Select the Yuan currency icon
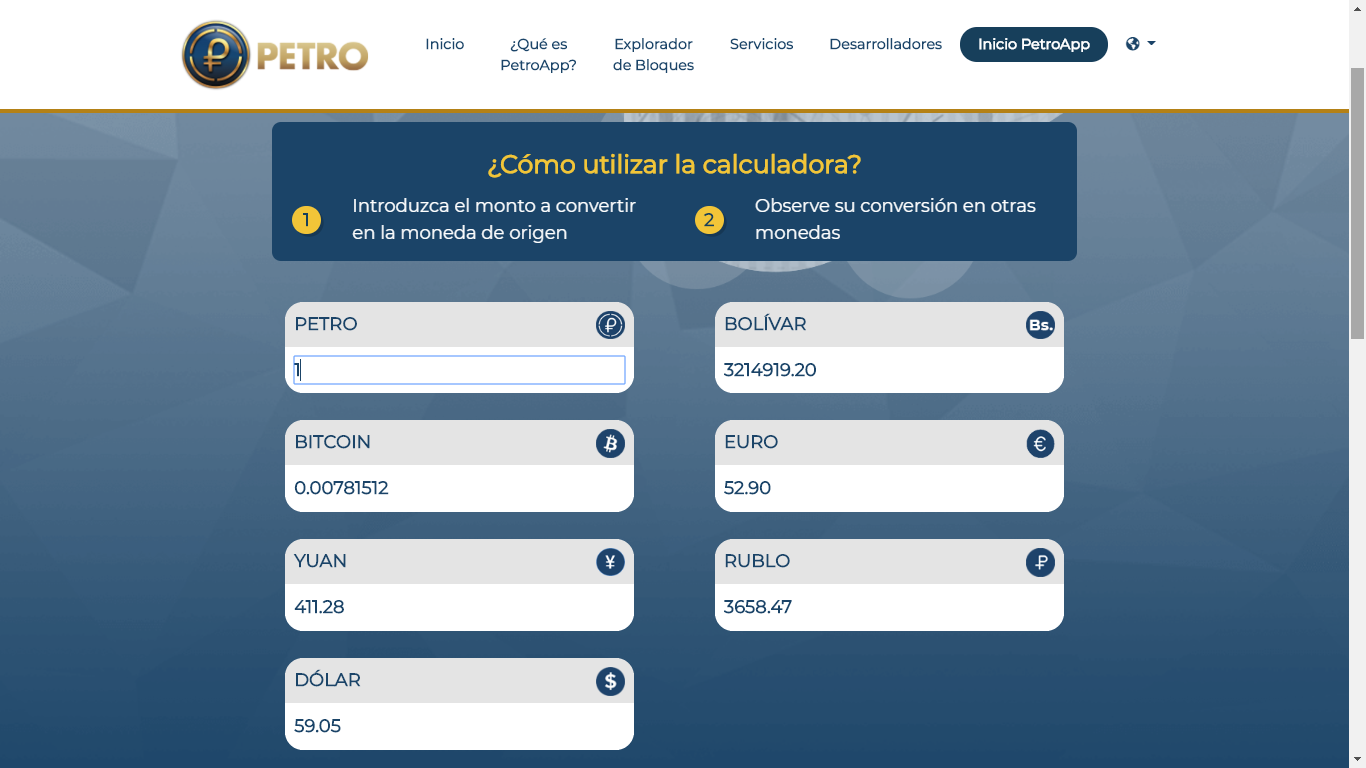Viewport: 1366px width, 768px height. (609, 562)
